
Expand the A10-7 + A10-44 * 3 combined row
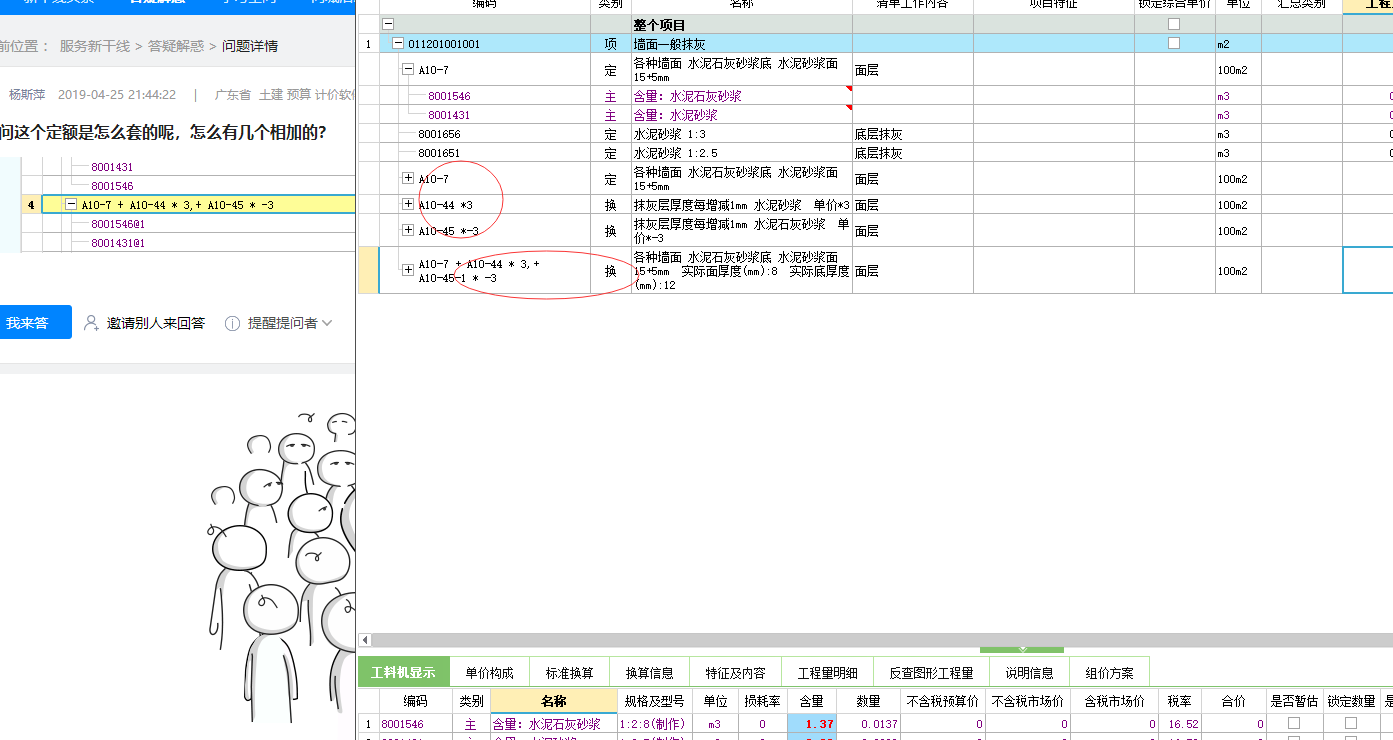[407, 270]
